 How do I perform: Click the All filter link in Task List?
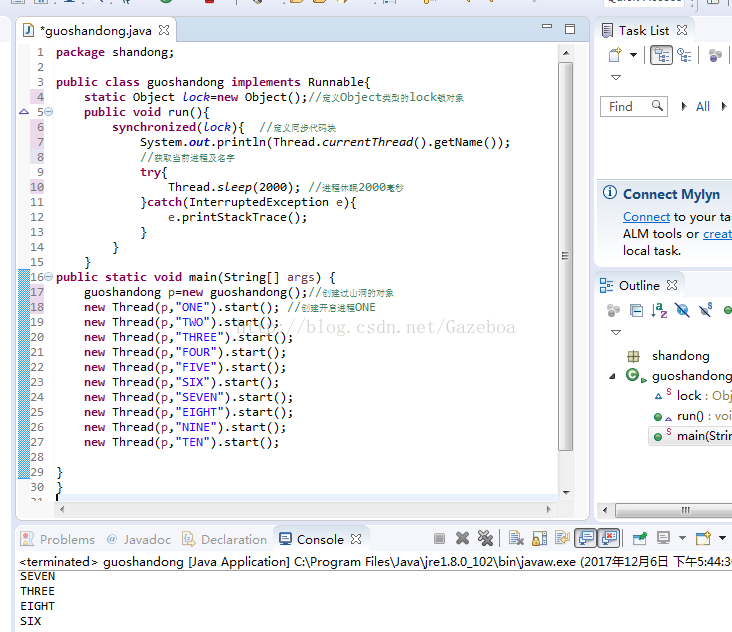(702, 106)
